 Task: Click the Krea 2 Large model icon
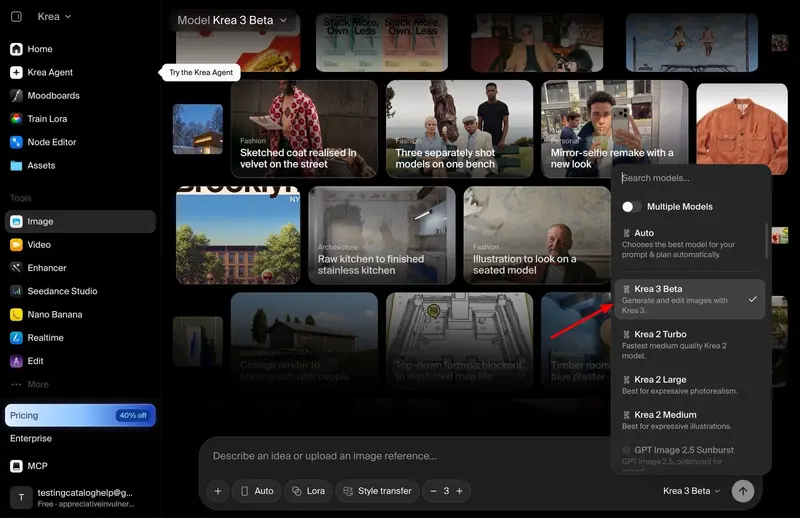[x=627, y=380]
